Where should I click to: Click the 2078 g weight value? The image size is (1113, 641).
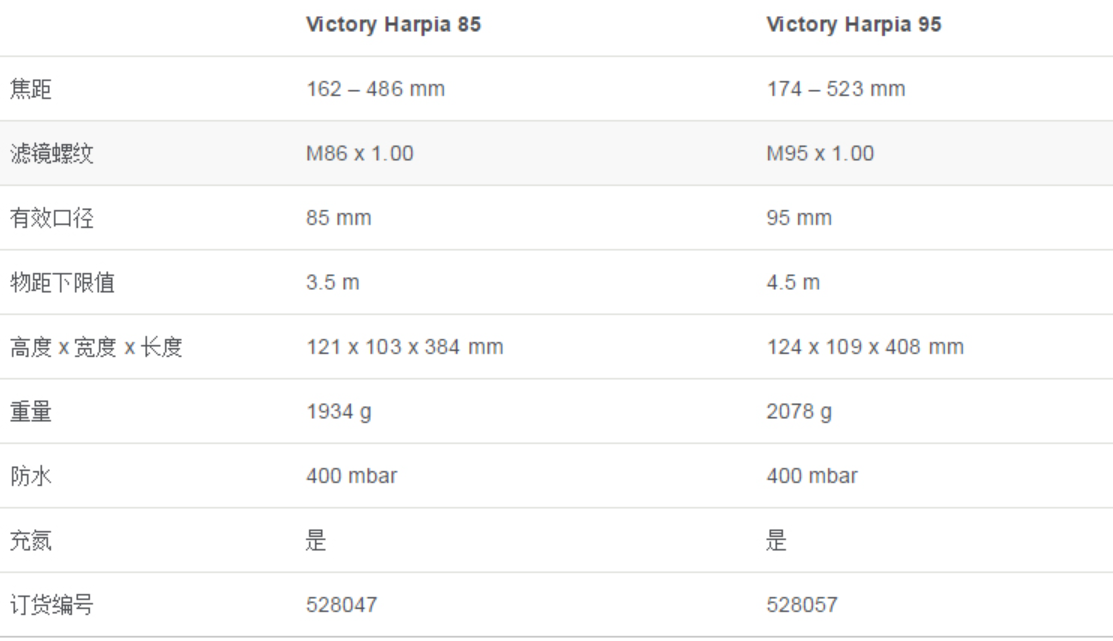click(799, 412)
